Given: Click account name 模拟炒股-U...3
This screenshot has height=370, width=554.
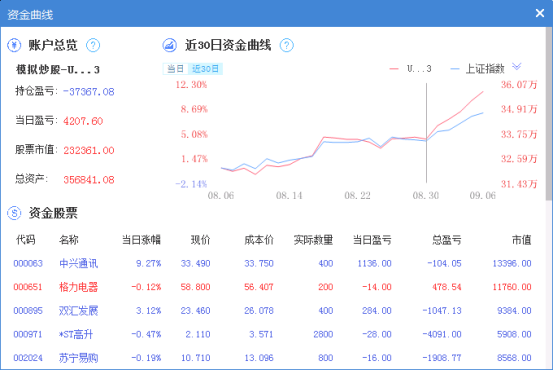Looking at the screenshot, I should point(58,70).
